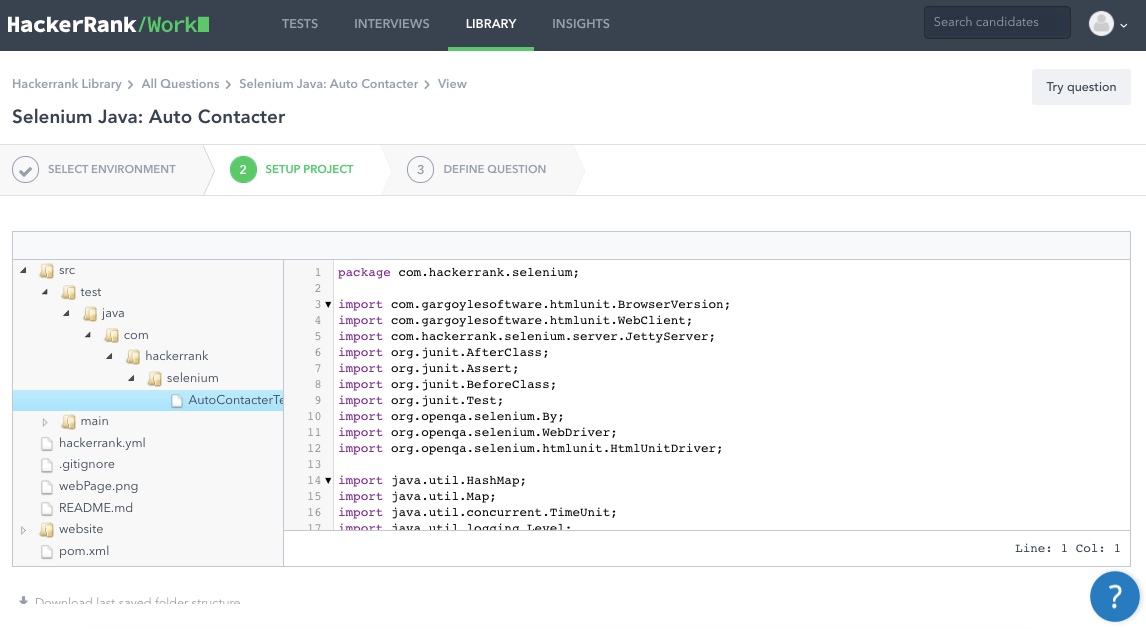
Task: Click line number 13 in gutter
Action: 314,465
